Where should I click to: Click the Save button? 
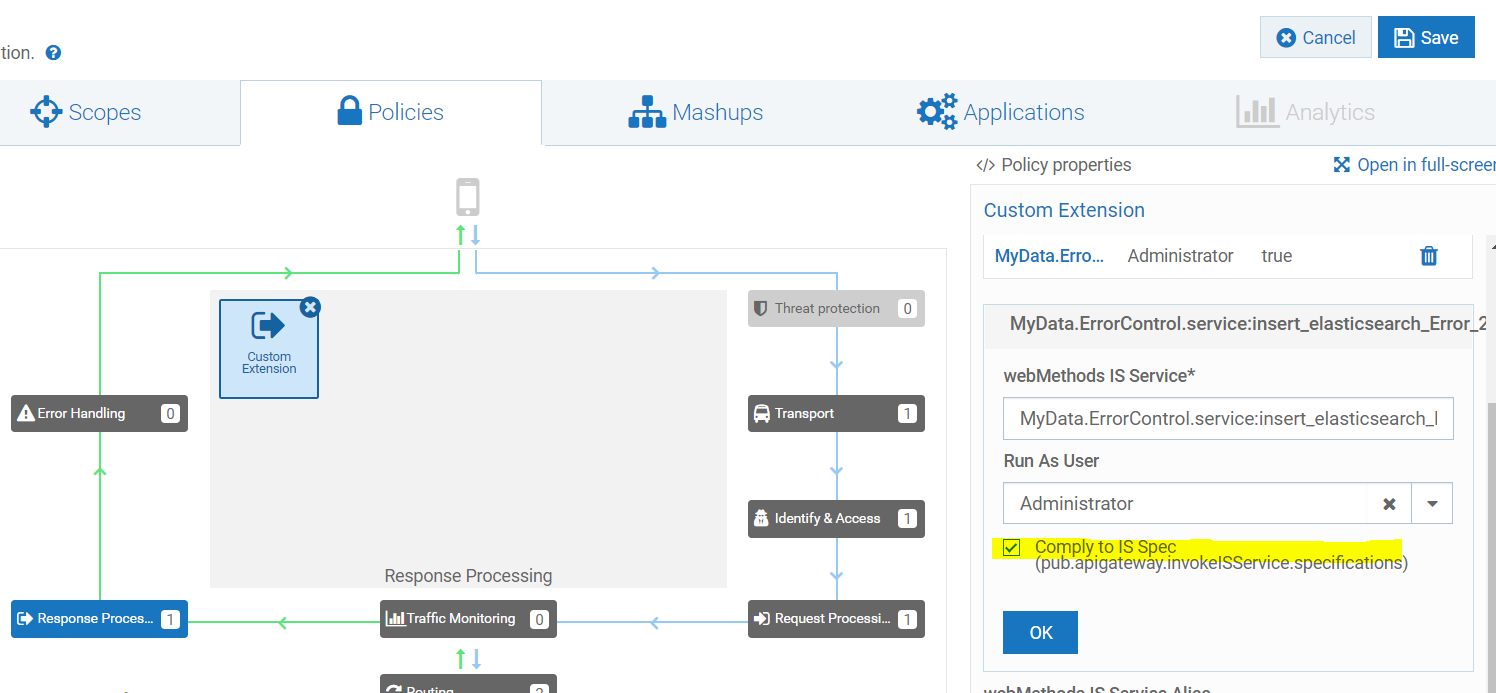click(x=1425, y=38)
